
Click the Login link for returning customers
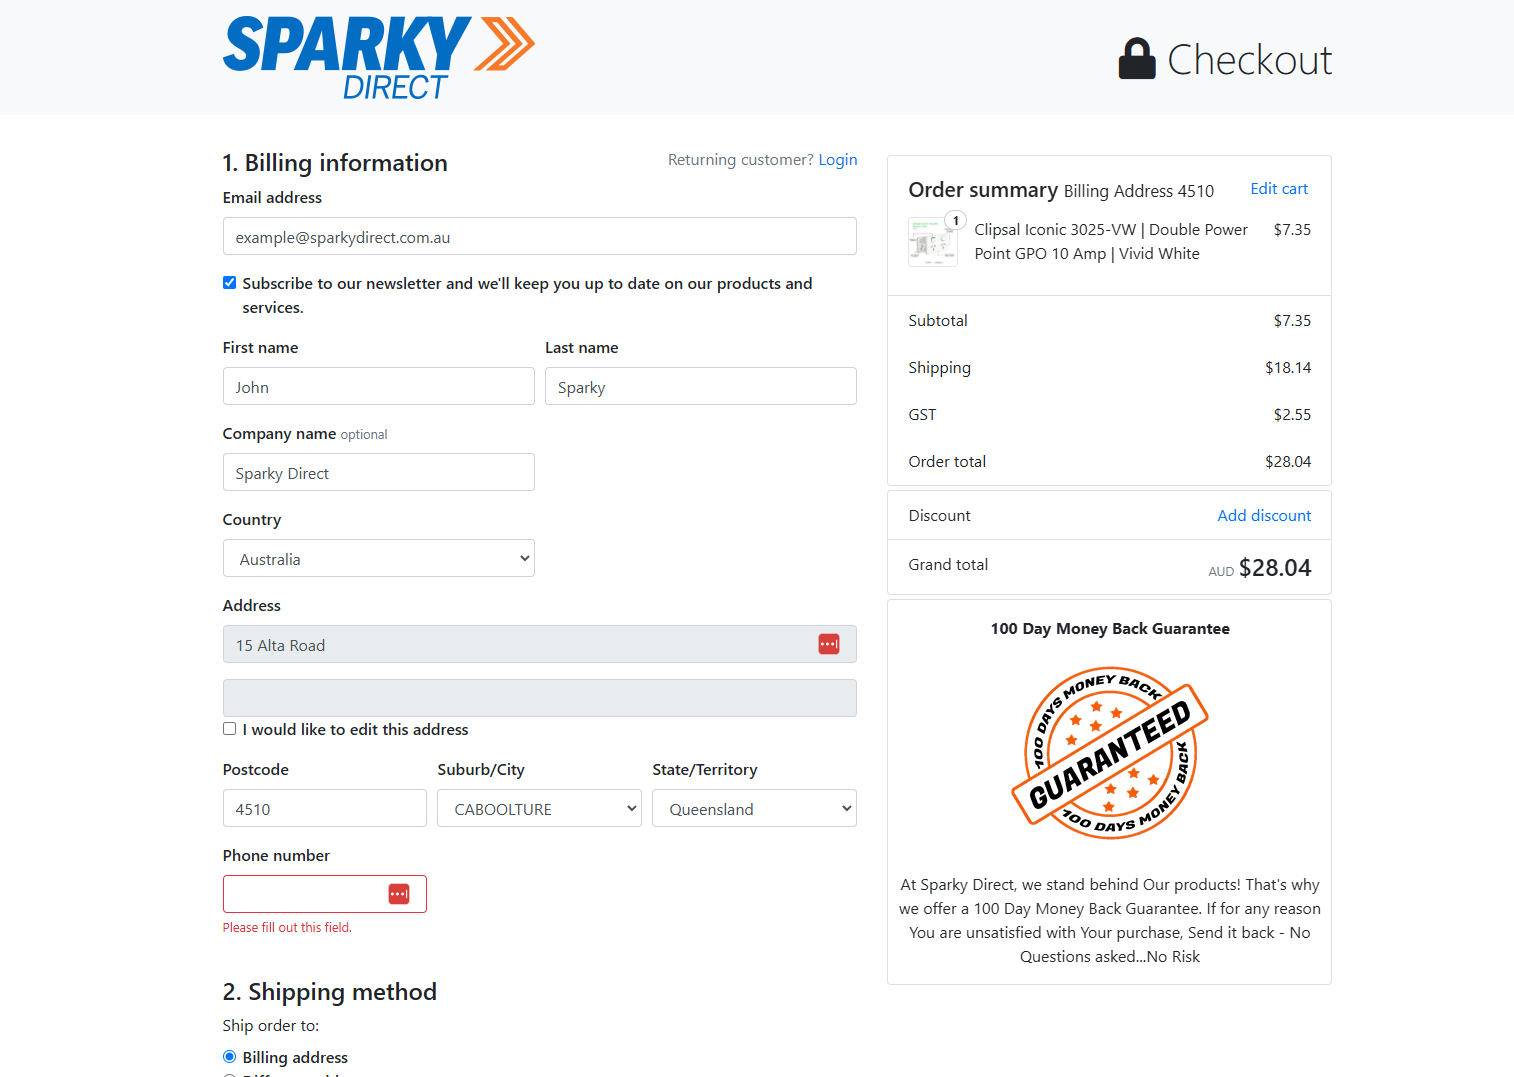[x=838, y=160]
